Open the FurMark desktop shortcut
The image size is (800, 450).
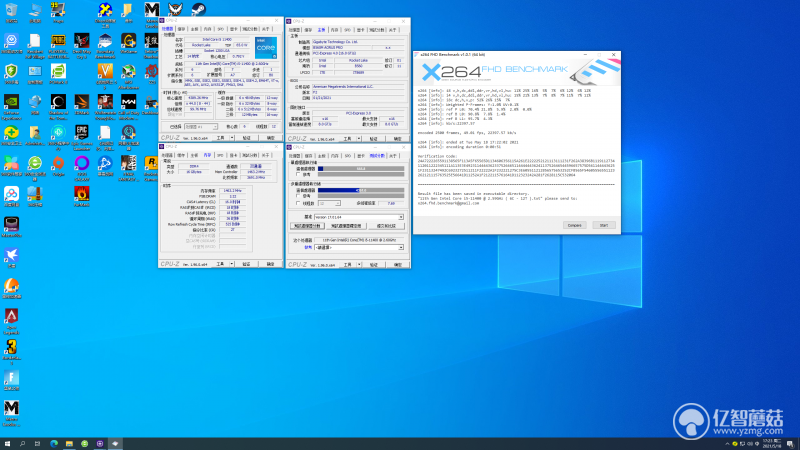pos(82,197)
